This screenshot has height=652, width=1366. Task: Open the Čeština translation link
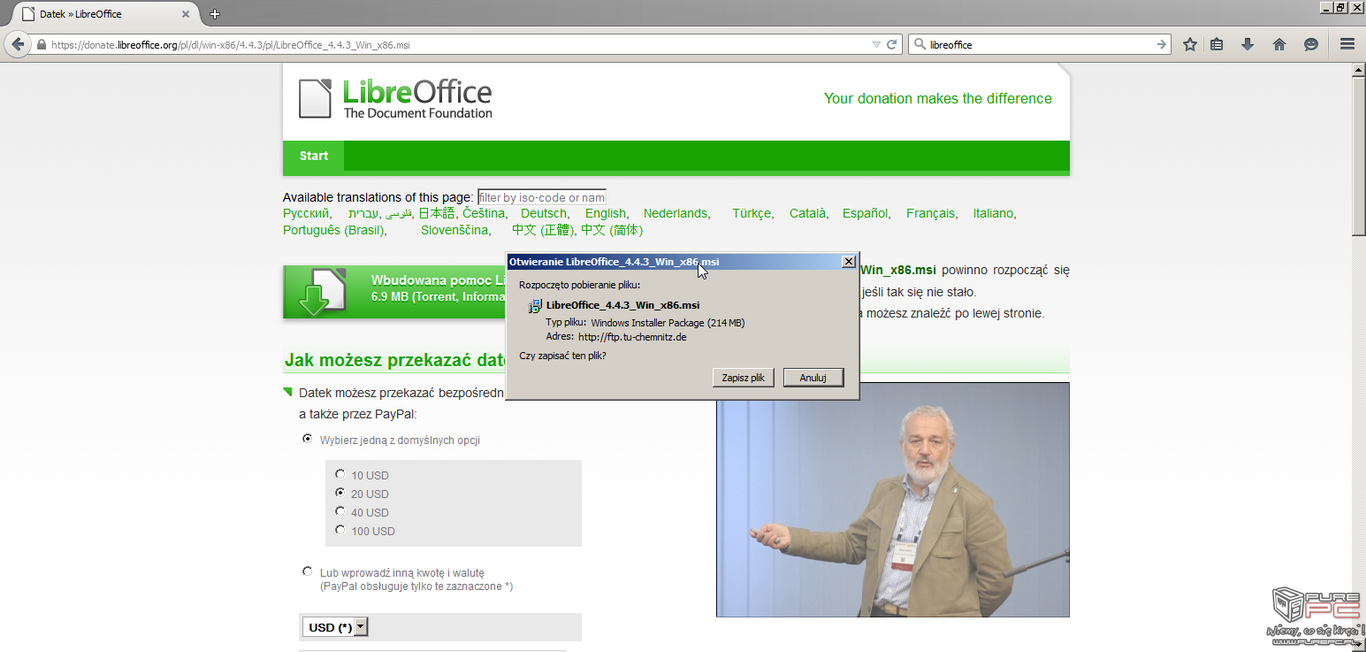point(484,213)
